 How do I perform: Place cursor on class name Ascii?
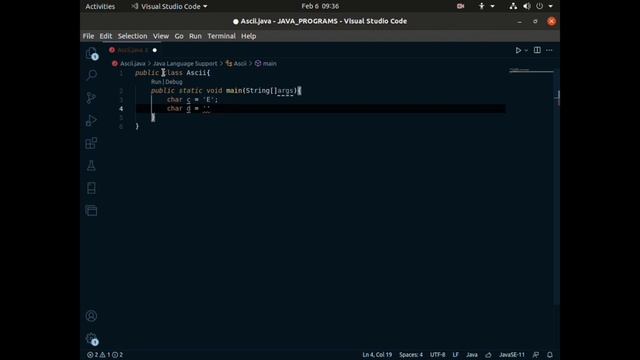coord(196,73)
